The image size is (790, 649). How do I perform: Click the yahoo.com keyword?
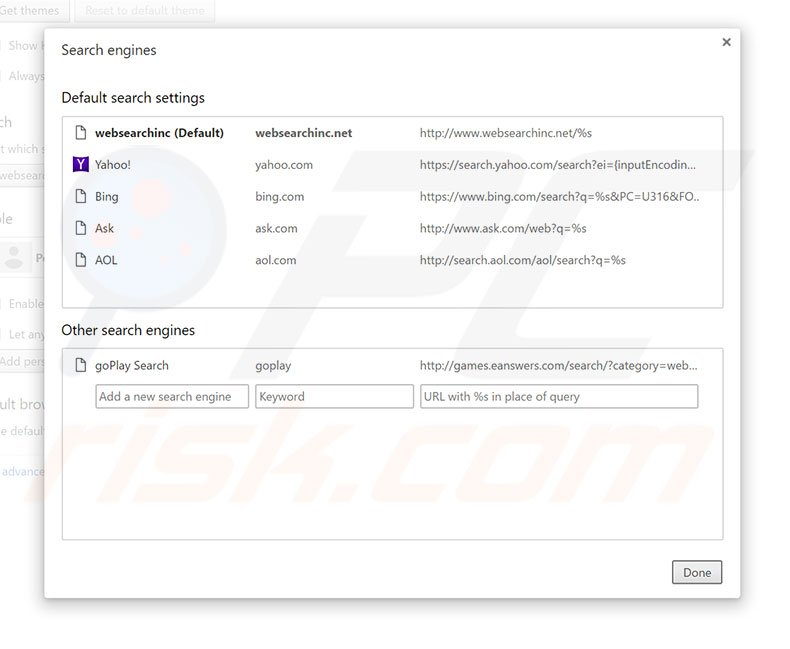pyautogui.click(x=284, y=165)
